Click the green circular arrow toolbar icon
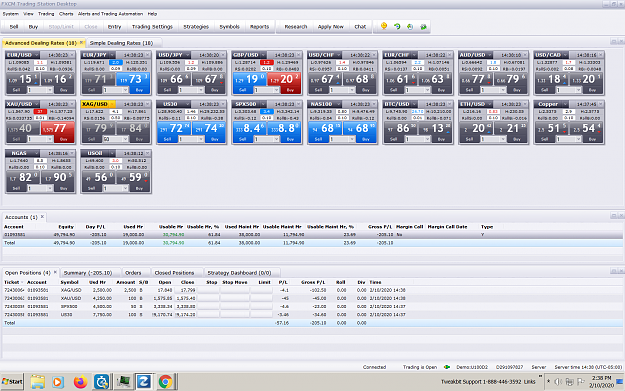 [397, 26]
